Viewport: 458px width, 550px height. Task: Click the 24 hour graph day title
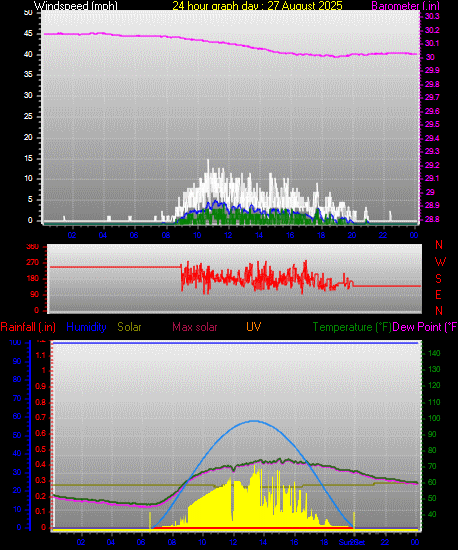(257, 5)
